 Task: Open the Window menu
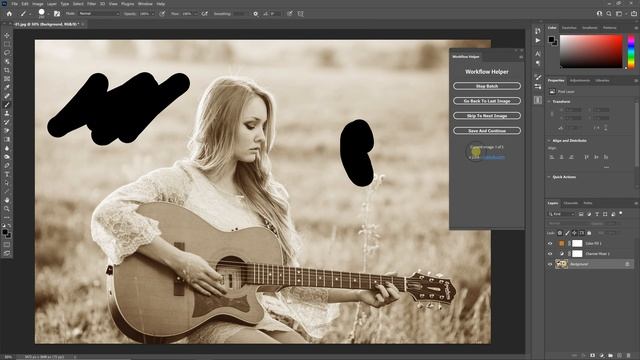tap(145, 4)
